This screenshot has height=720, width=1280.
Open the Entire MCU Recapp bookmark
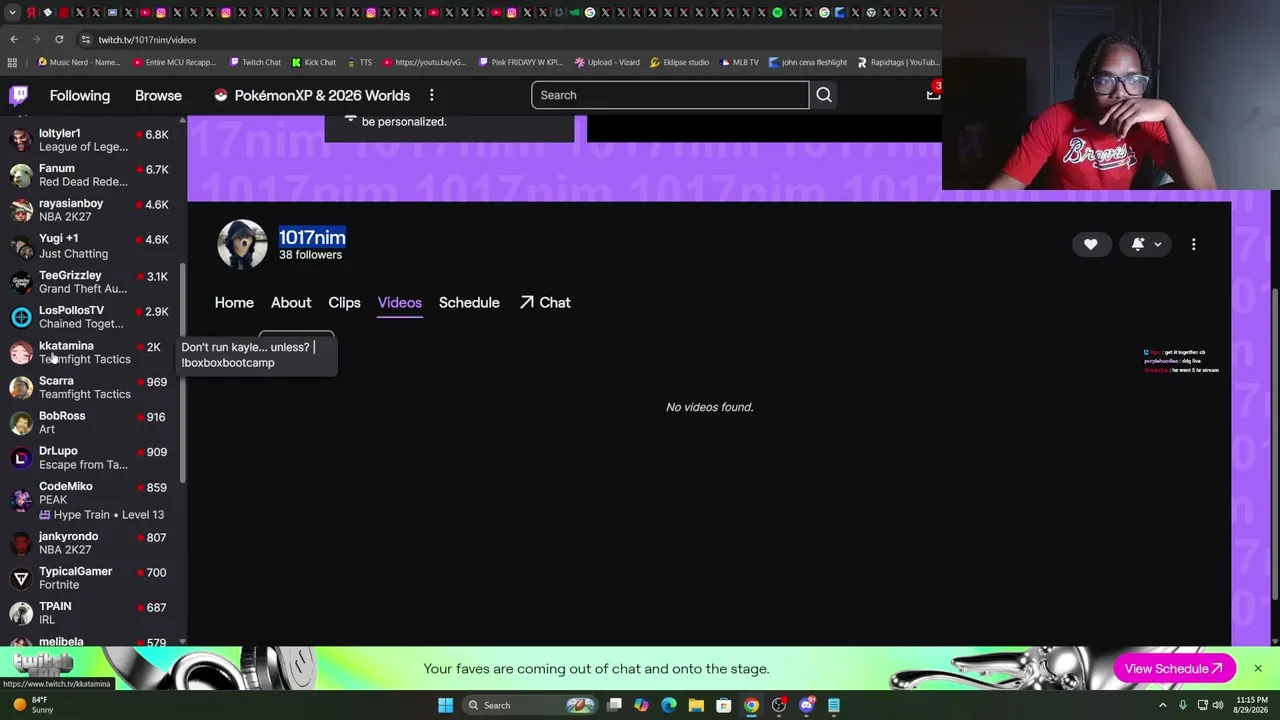[x=174, y=62]
